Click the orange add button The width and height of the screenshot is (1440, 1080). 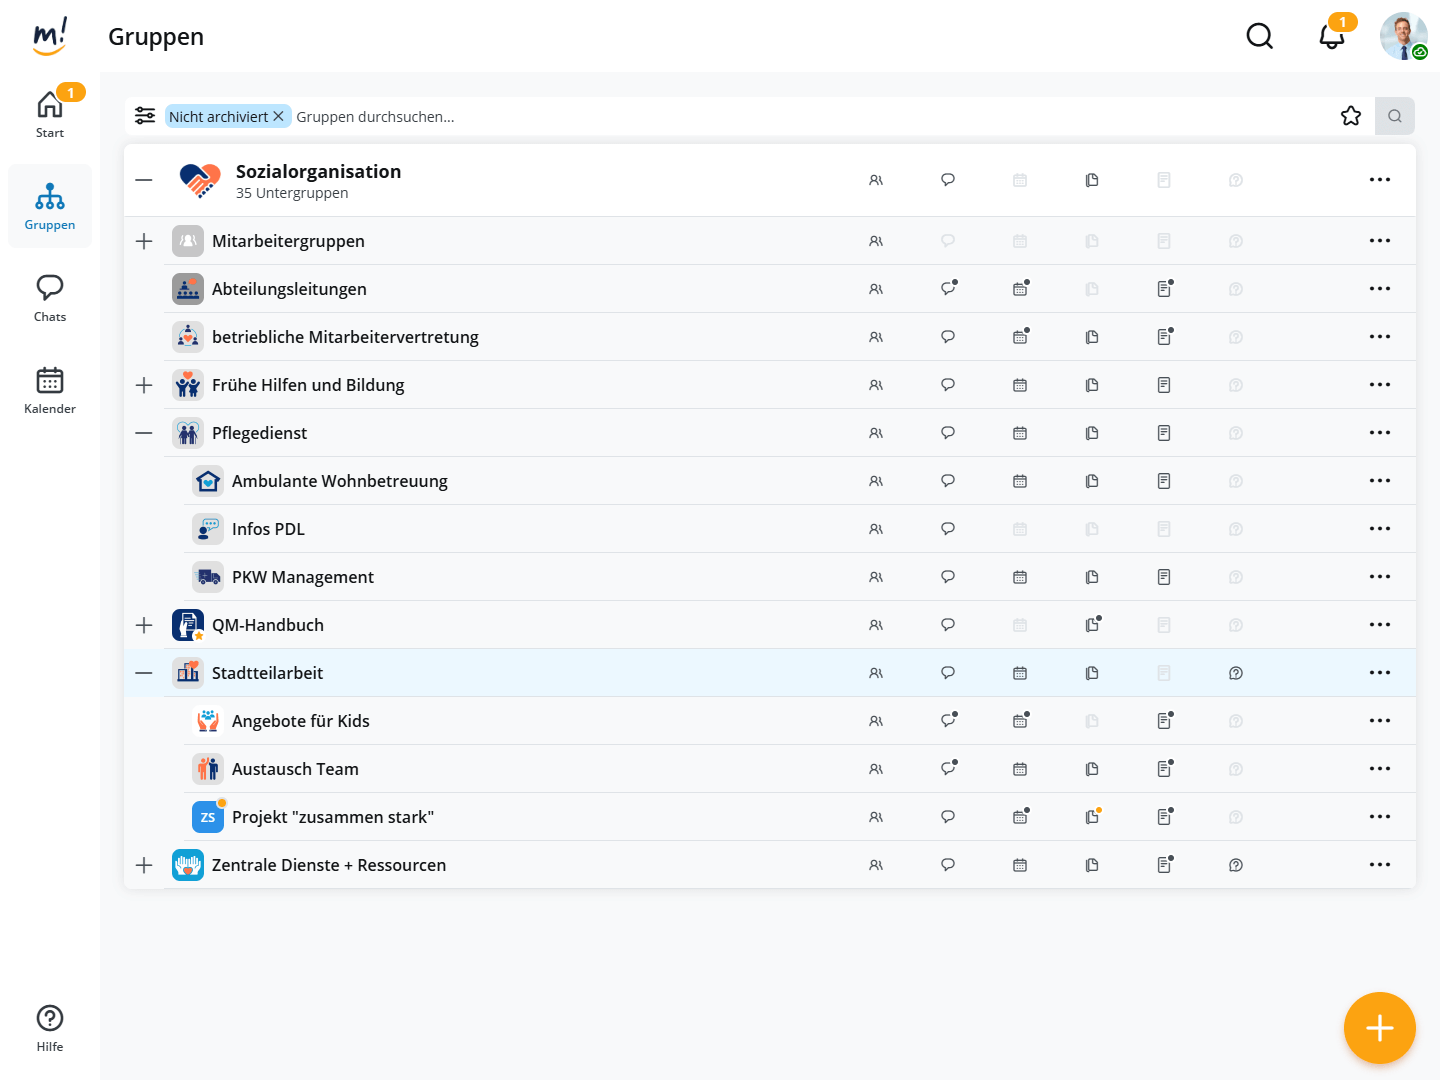tap(1380, 1028)
